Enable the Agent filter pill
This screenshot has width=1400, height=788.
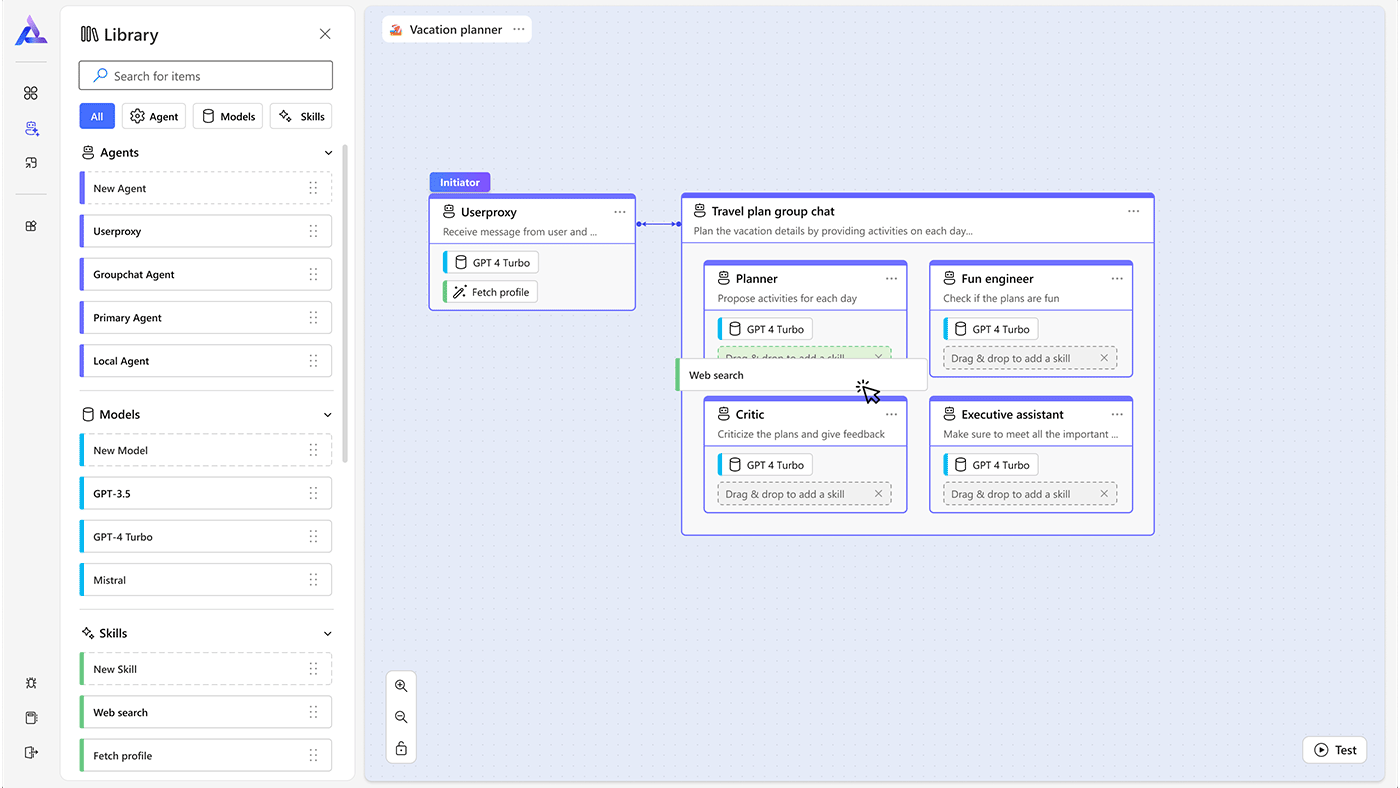click(x=153, y=115)
